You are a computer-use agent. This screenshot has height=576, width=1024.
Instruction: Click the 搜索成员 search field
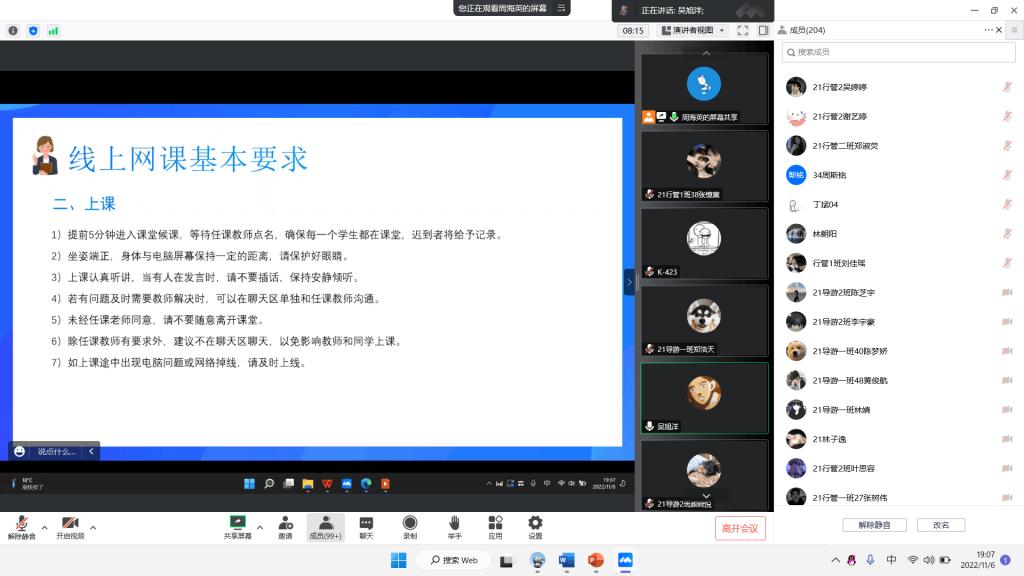click(900, 52)
